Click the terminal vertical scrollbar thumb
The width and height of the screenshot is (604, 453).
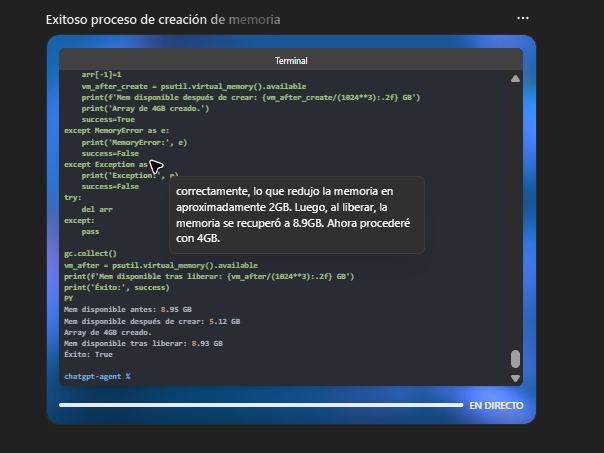pos(516,359)
